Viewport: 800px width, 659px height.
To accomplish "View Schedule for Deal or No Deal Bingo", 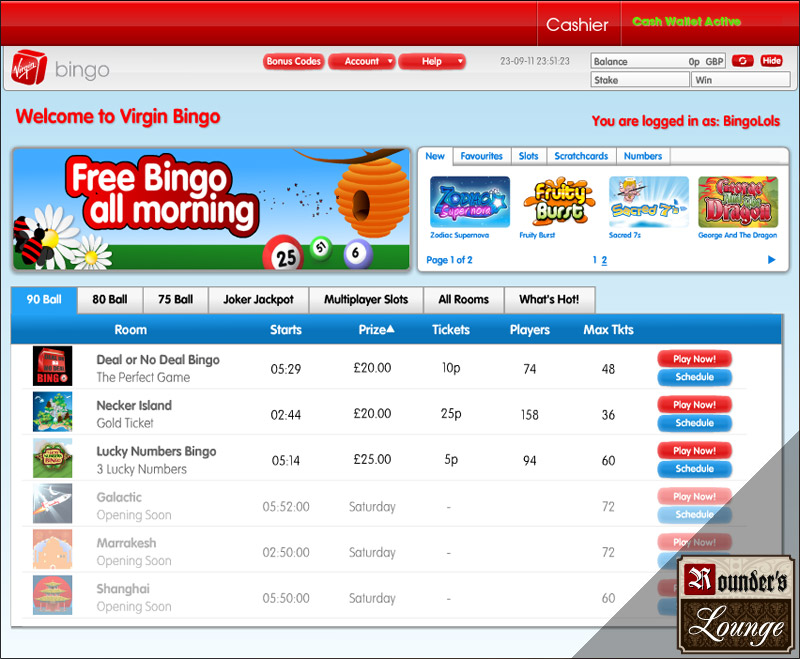I will tap(694, 377).
